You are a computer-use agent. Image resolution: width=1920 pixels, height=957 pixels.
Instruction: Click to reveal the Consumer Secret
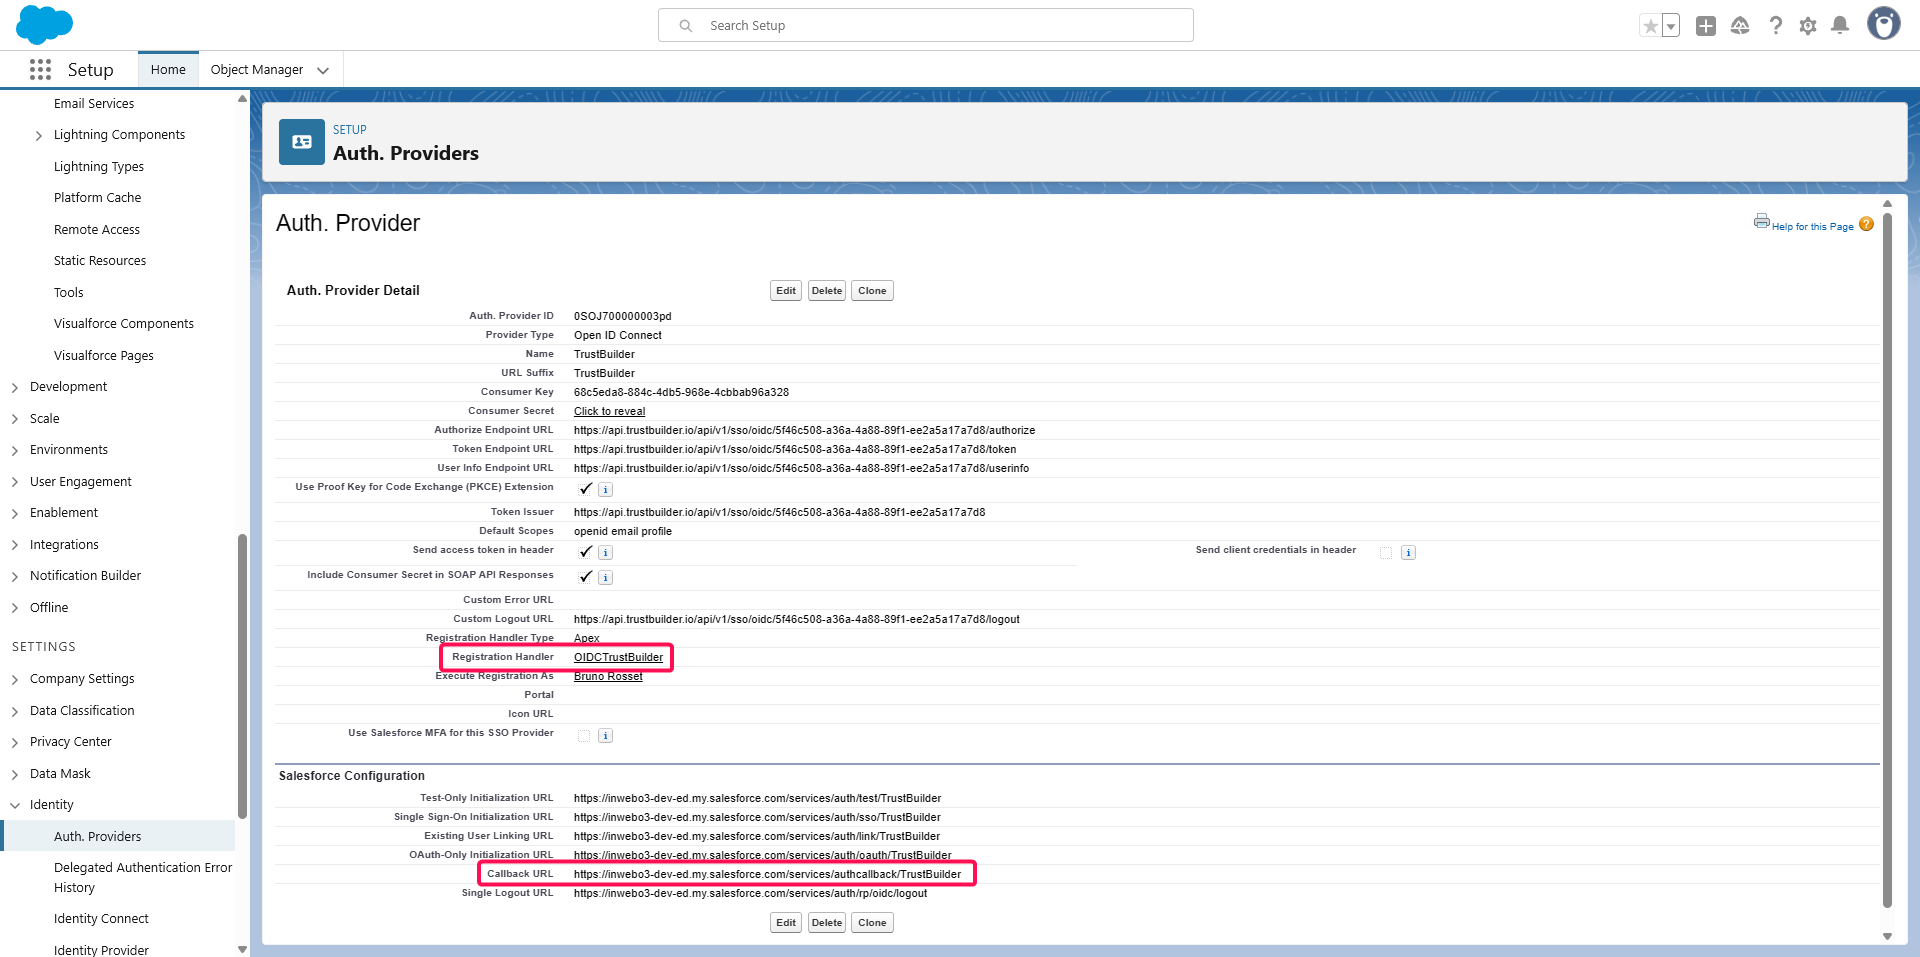609,411
